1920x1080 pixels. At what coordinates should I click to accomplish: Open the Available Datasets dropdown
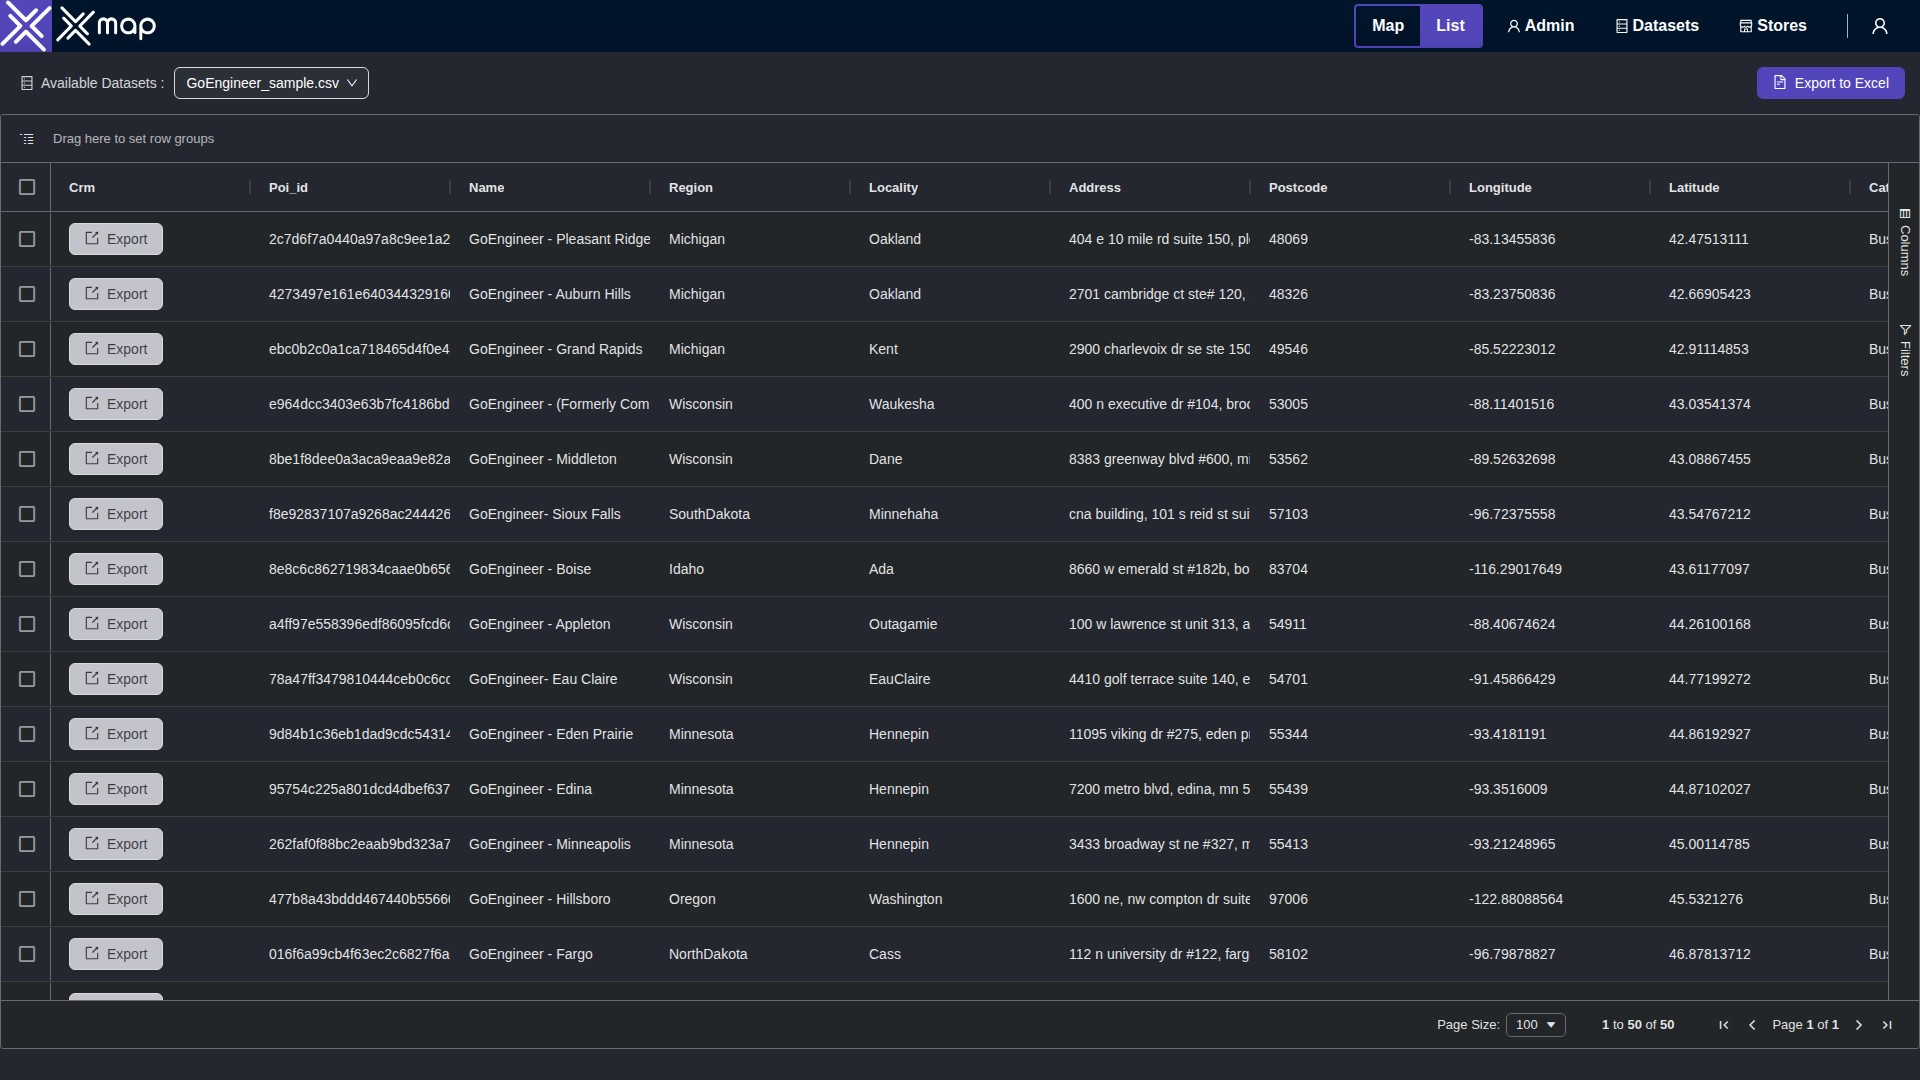click(x=270, y=83)
